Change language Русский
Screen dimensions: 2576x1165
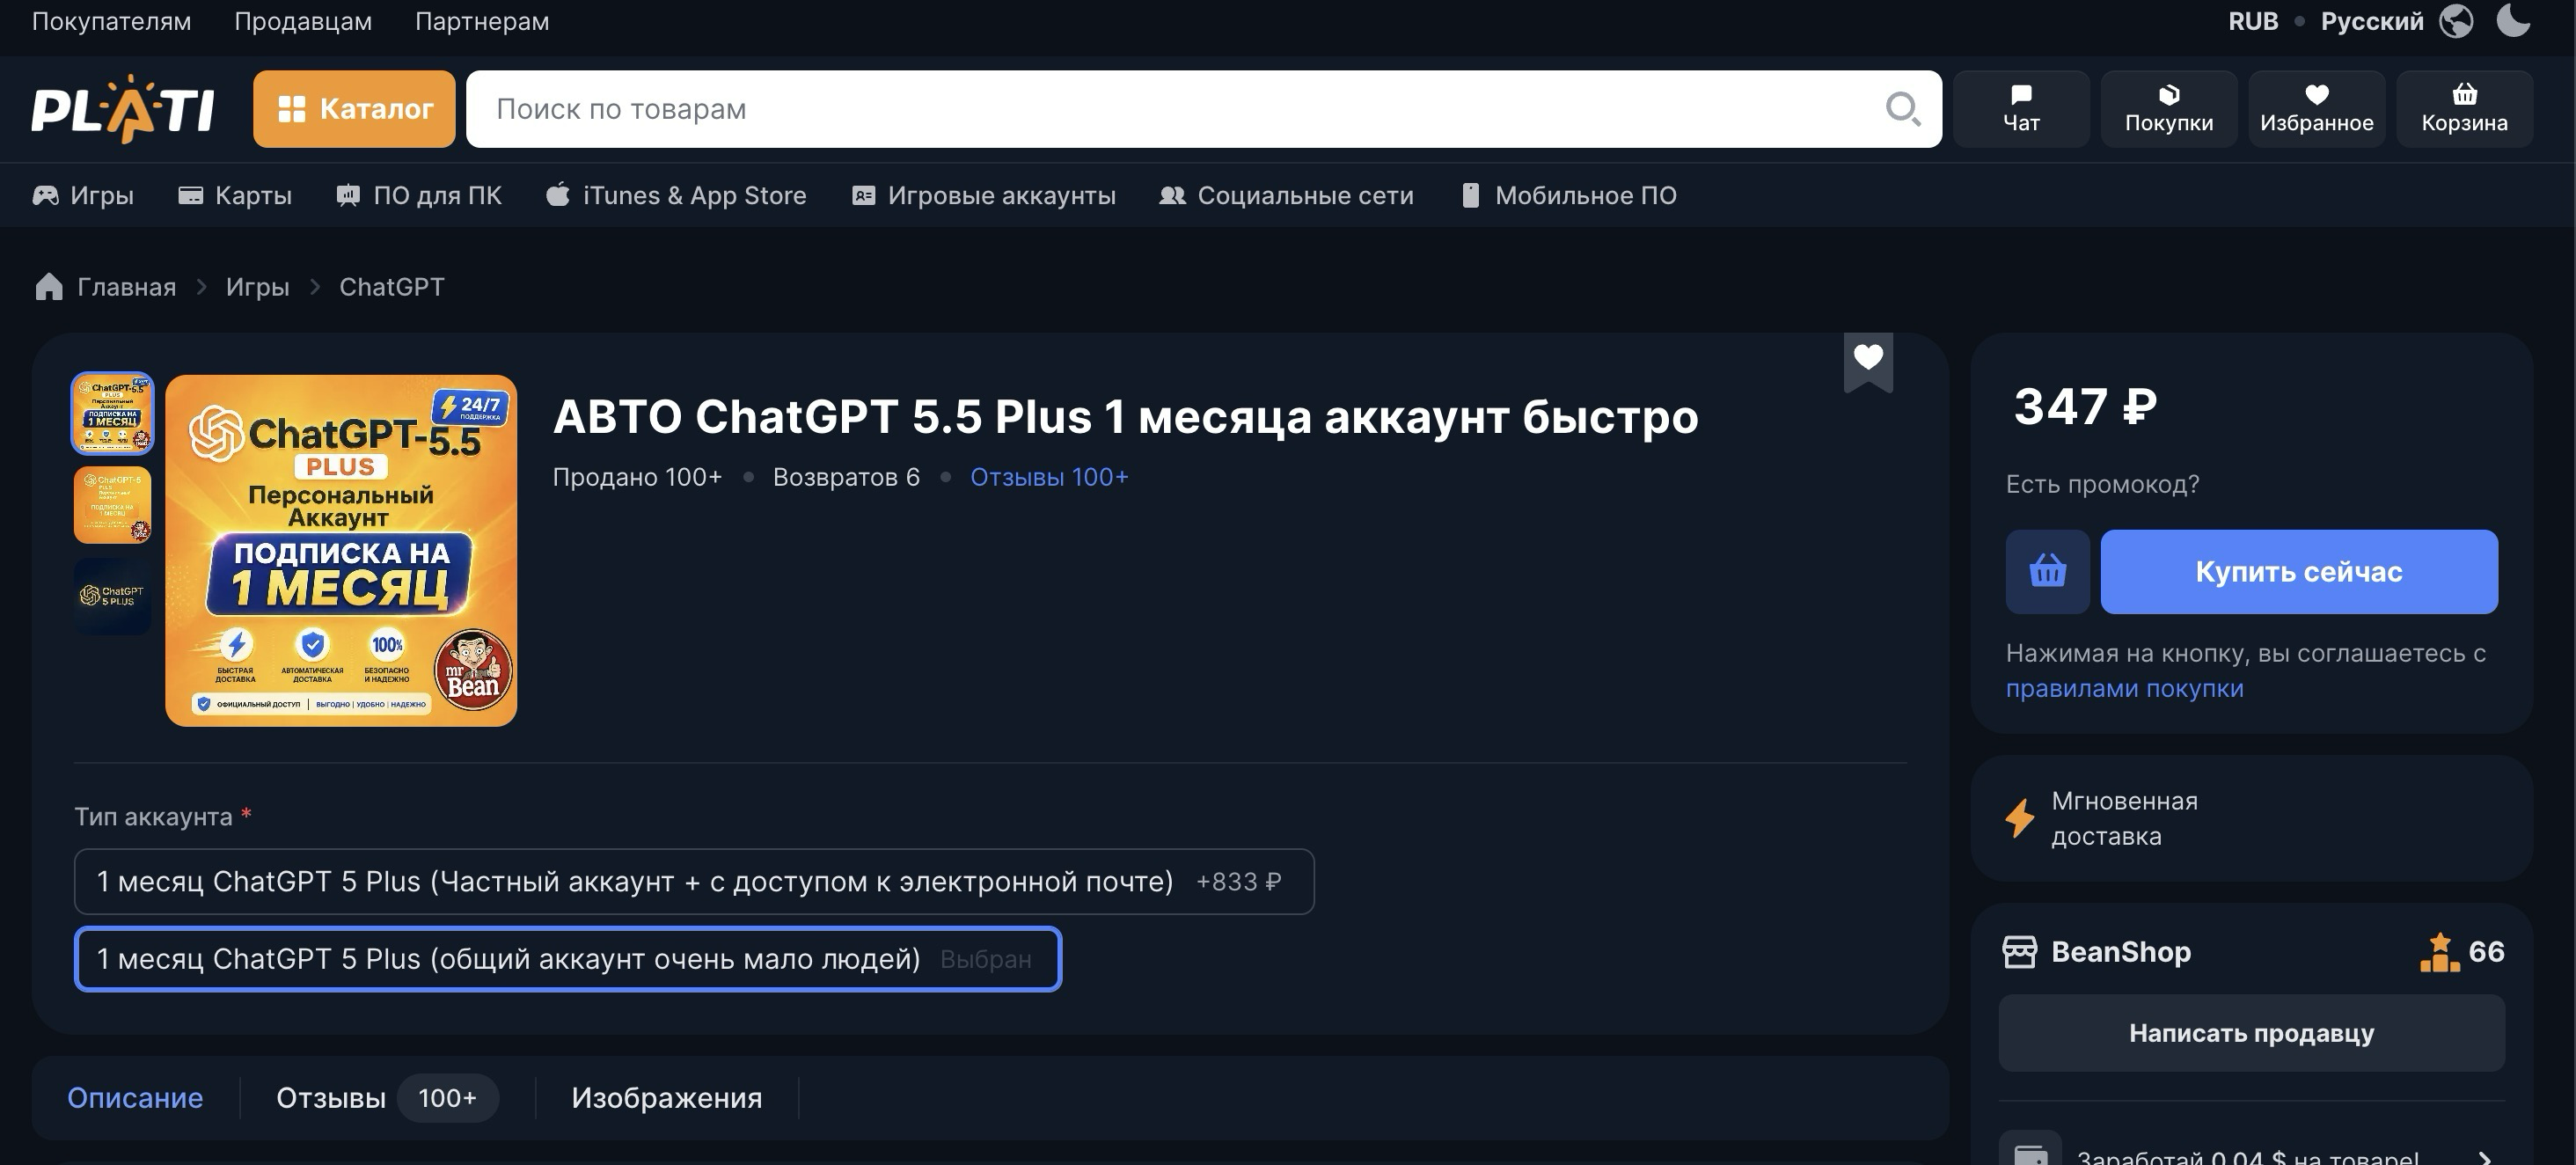point(2372,21)
